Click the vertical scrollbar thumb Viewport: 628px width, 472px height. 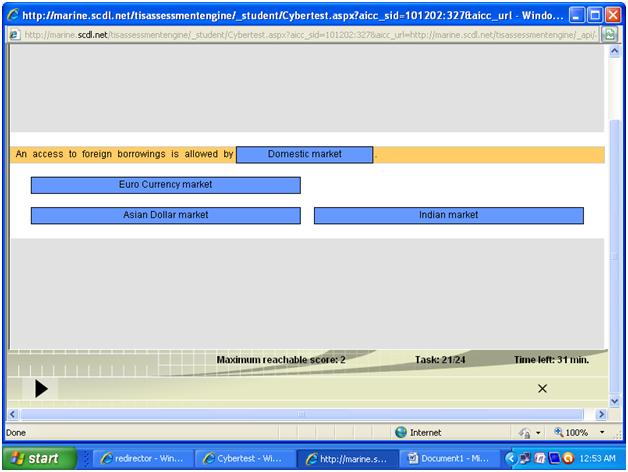pyautogui.click(x=615, y=256)
